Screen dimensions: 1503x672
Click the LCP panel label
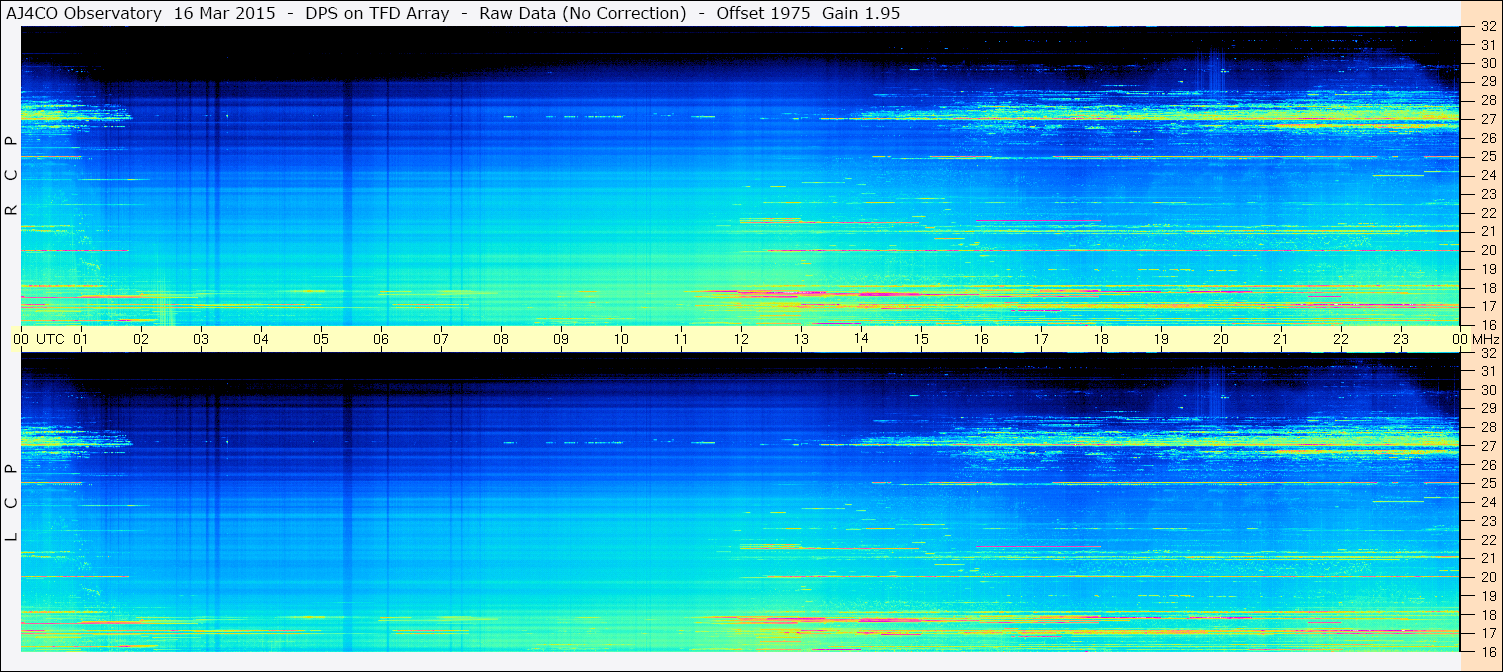(10, 503)
